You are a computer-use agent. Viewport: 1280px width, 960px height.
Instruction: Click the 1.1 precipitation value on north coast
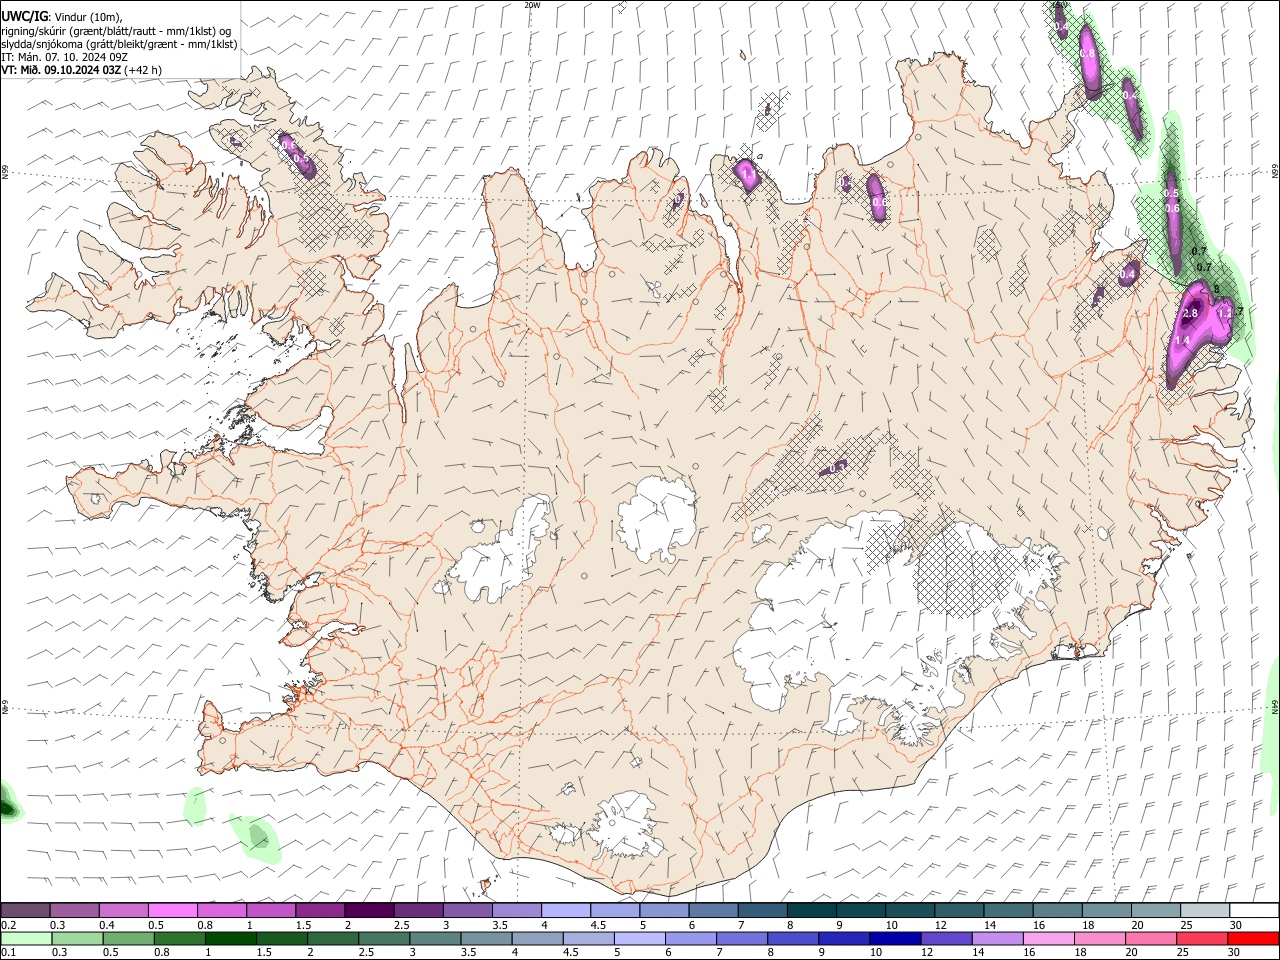(x=747, y=174)
